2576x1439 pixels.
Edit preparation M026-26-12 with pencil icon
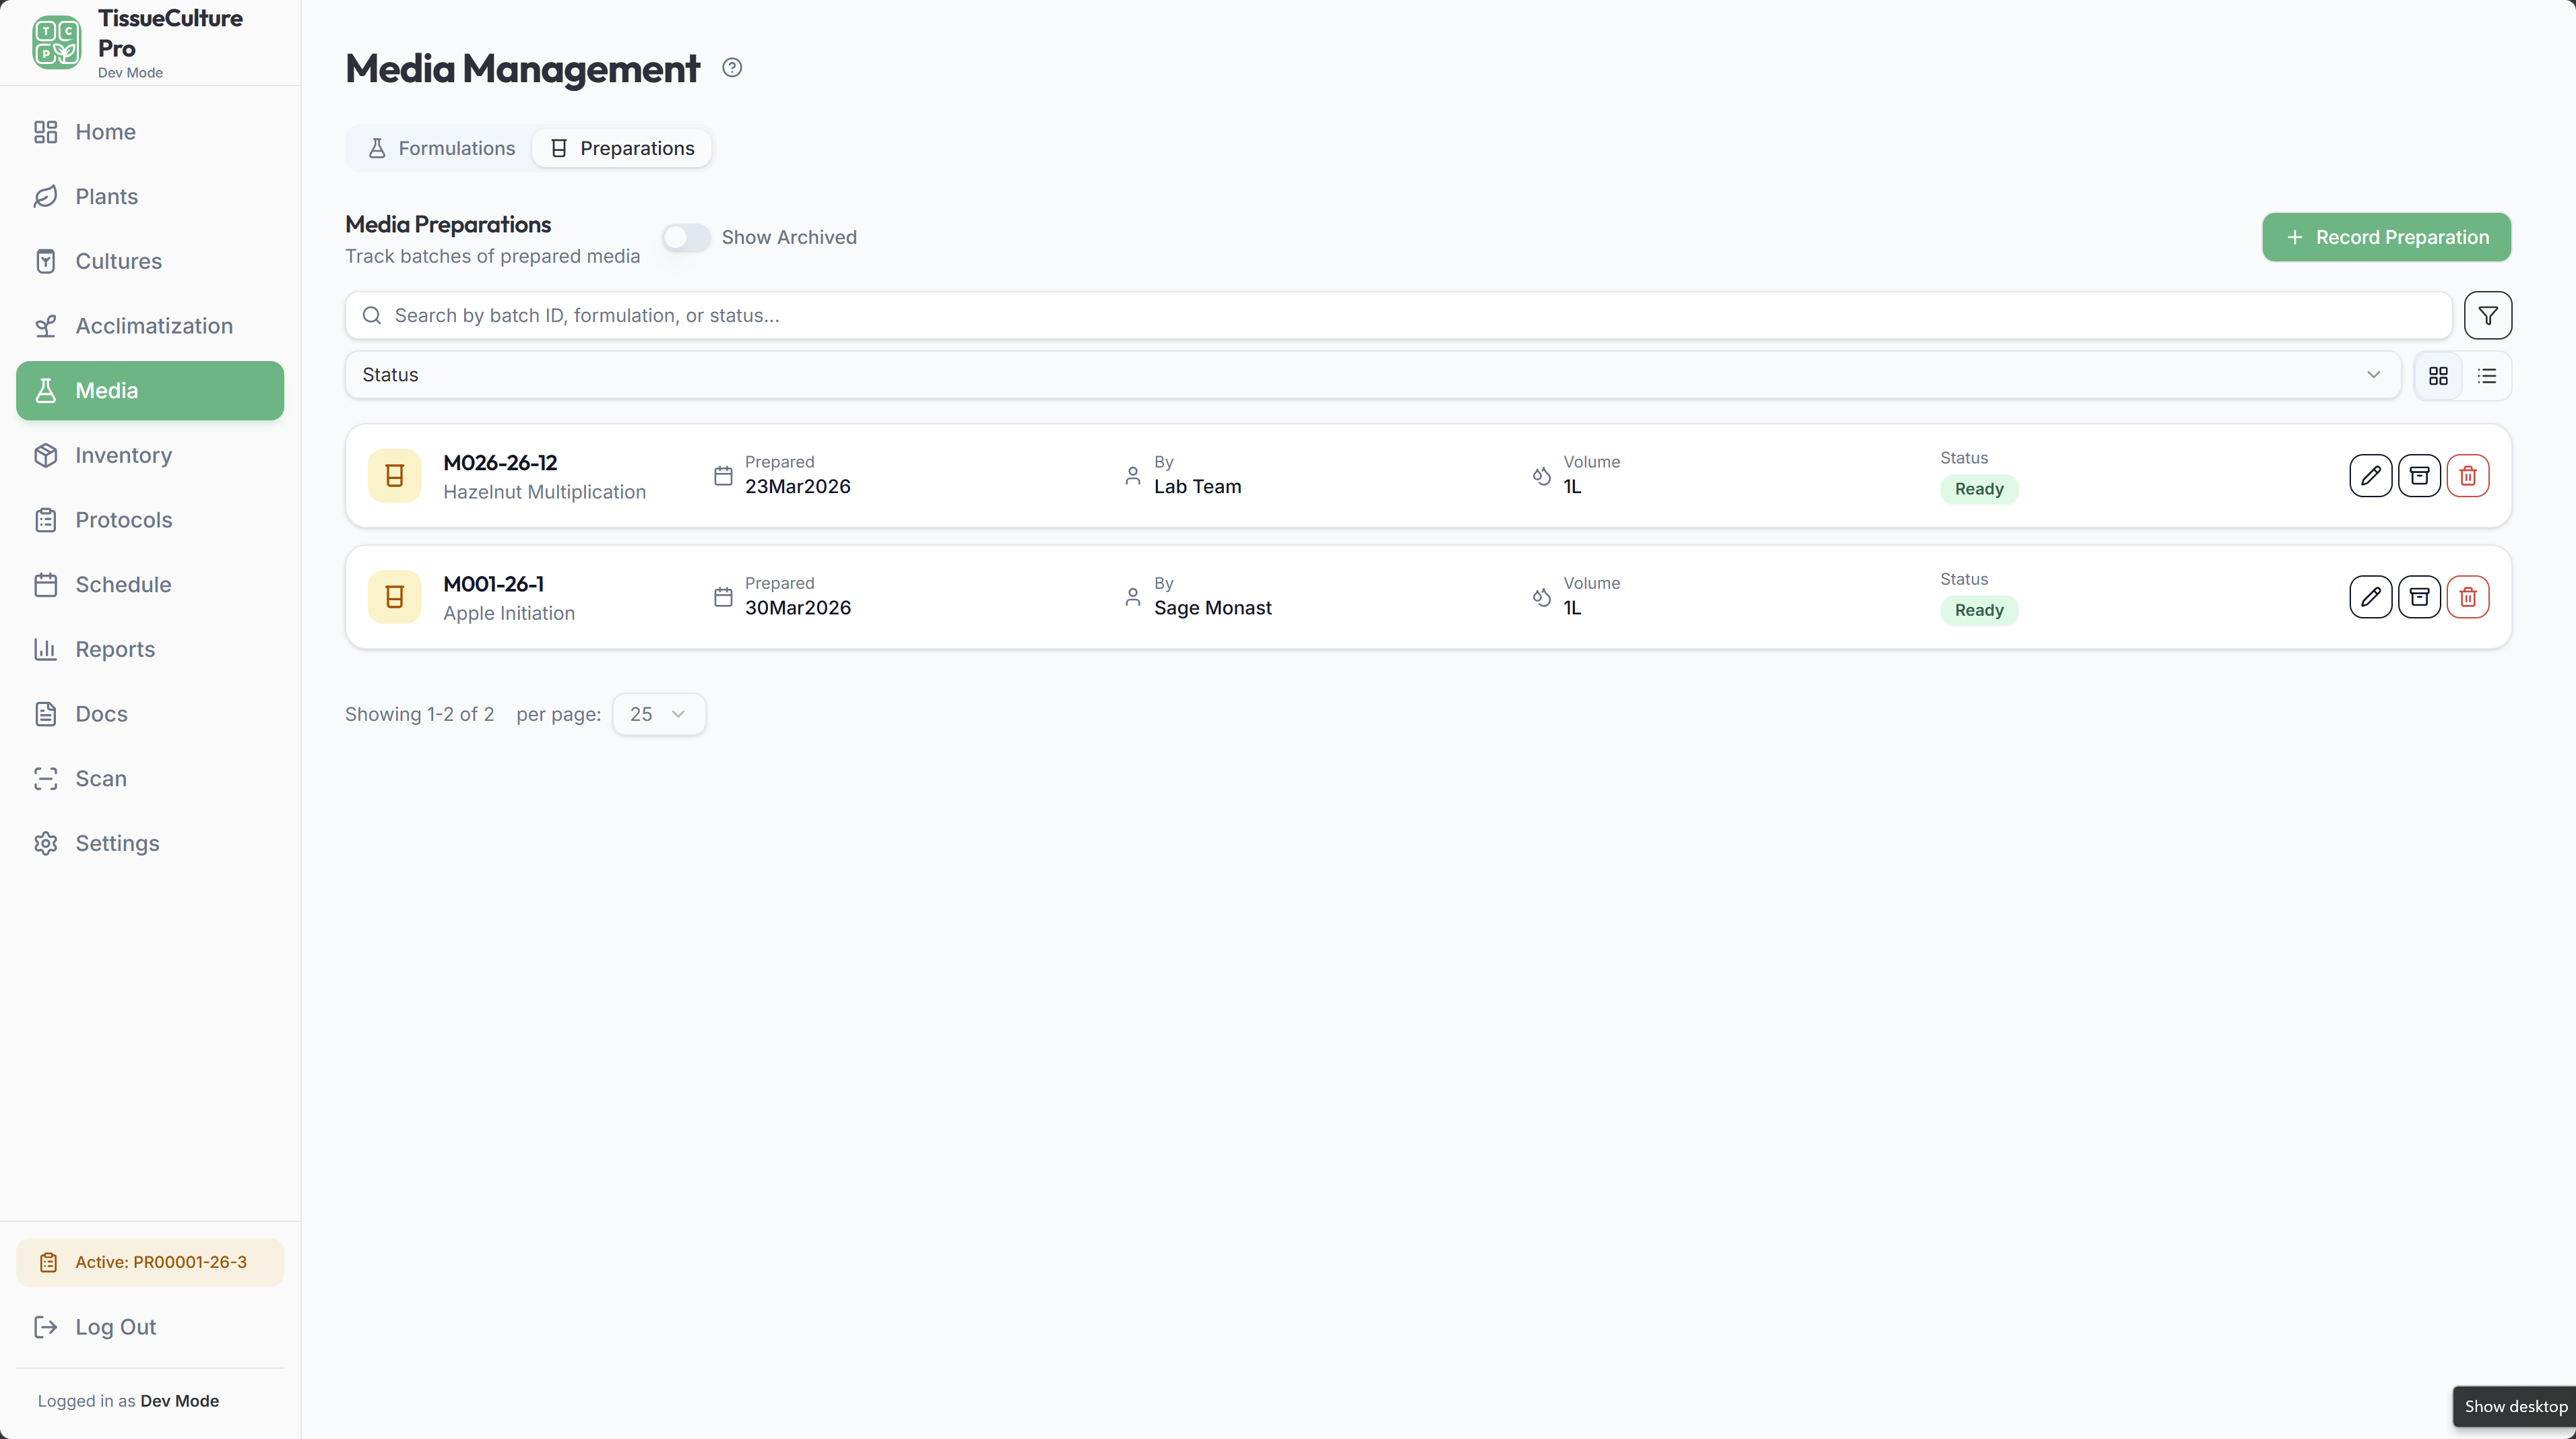(x=2370, y=476)
